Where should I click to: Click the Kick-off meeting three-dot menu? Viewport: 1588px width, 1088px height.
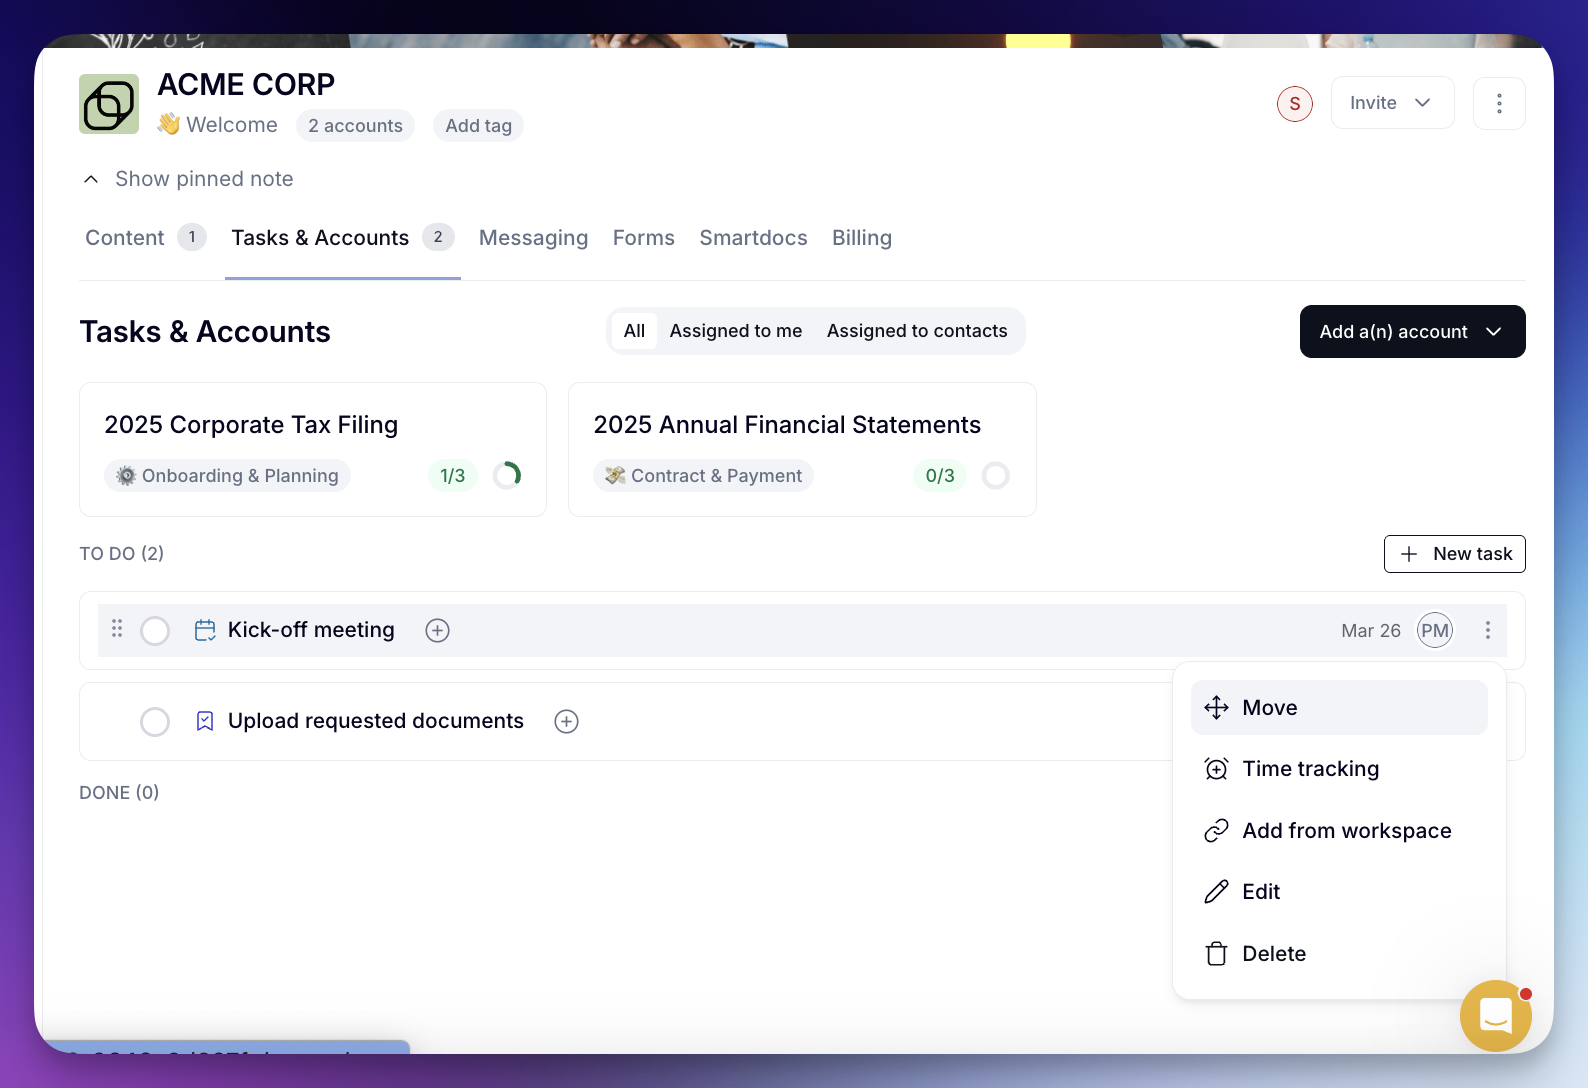click(1487, 630)
